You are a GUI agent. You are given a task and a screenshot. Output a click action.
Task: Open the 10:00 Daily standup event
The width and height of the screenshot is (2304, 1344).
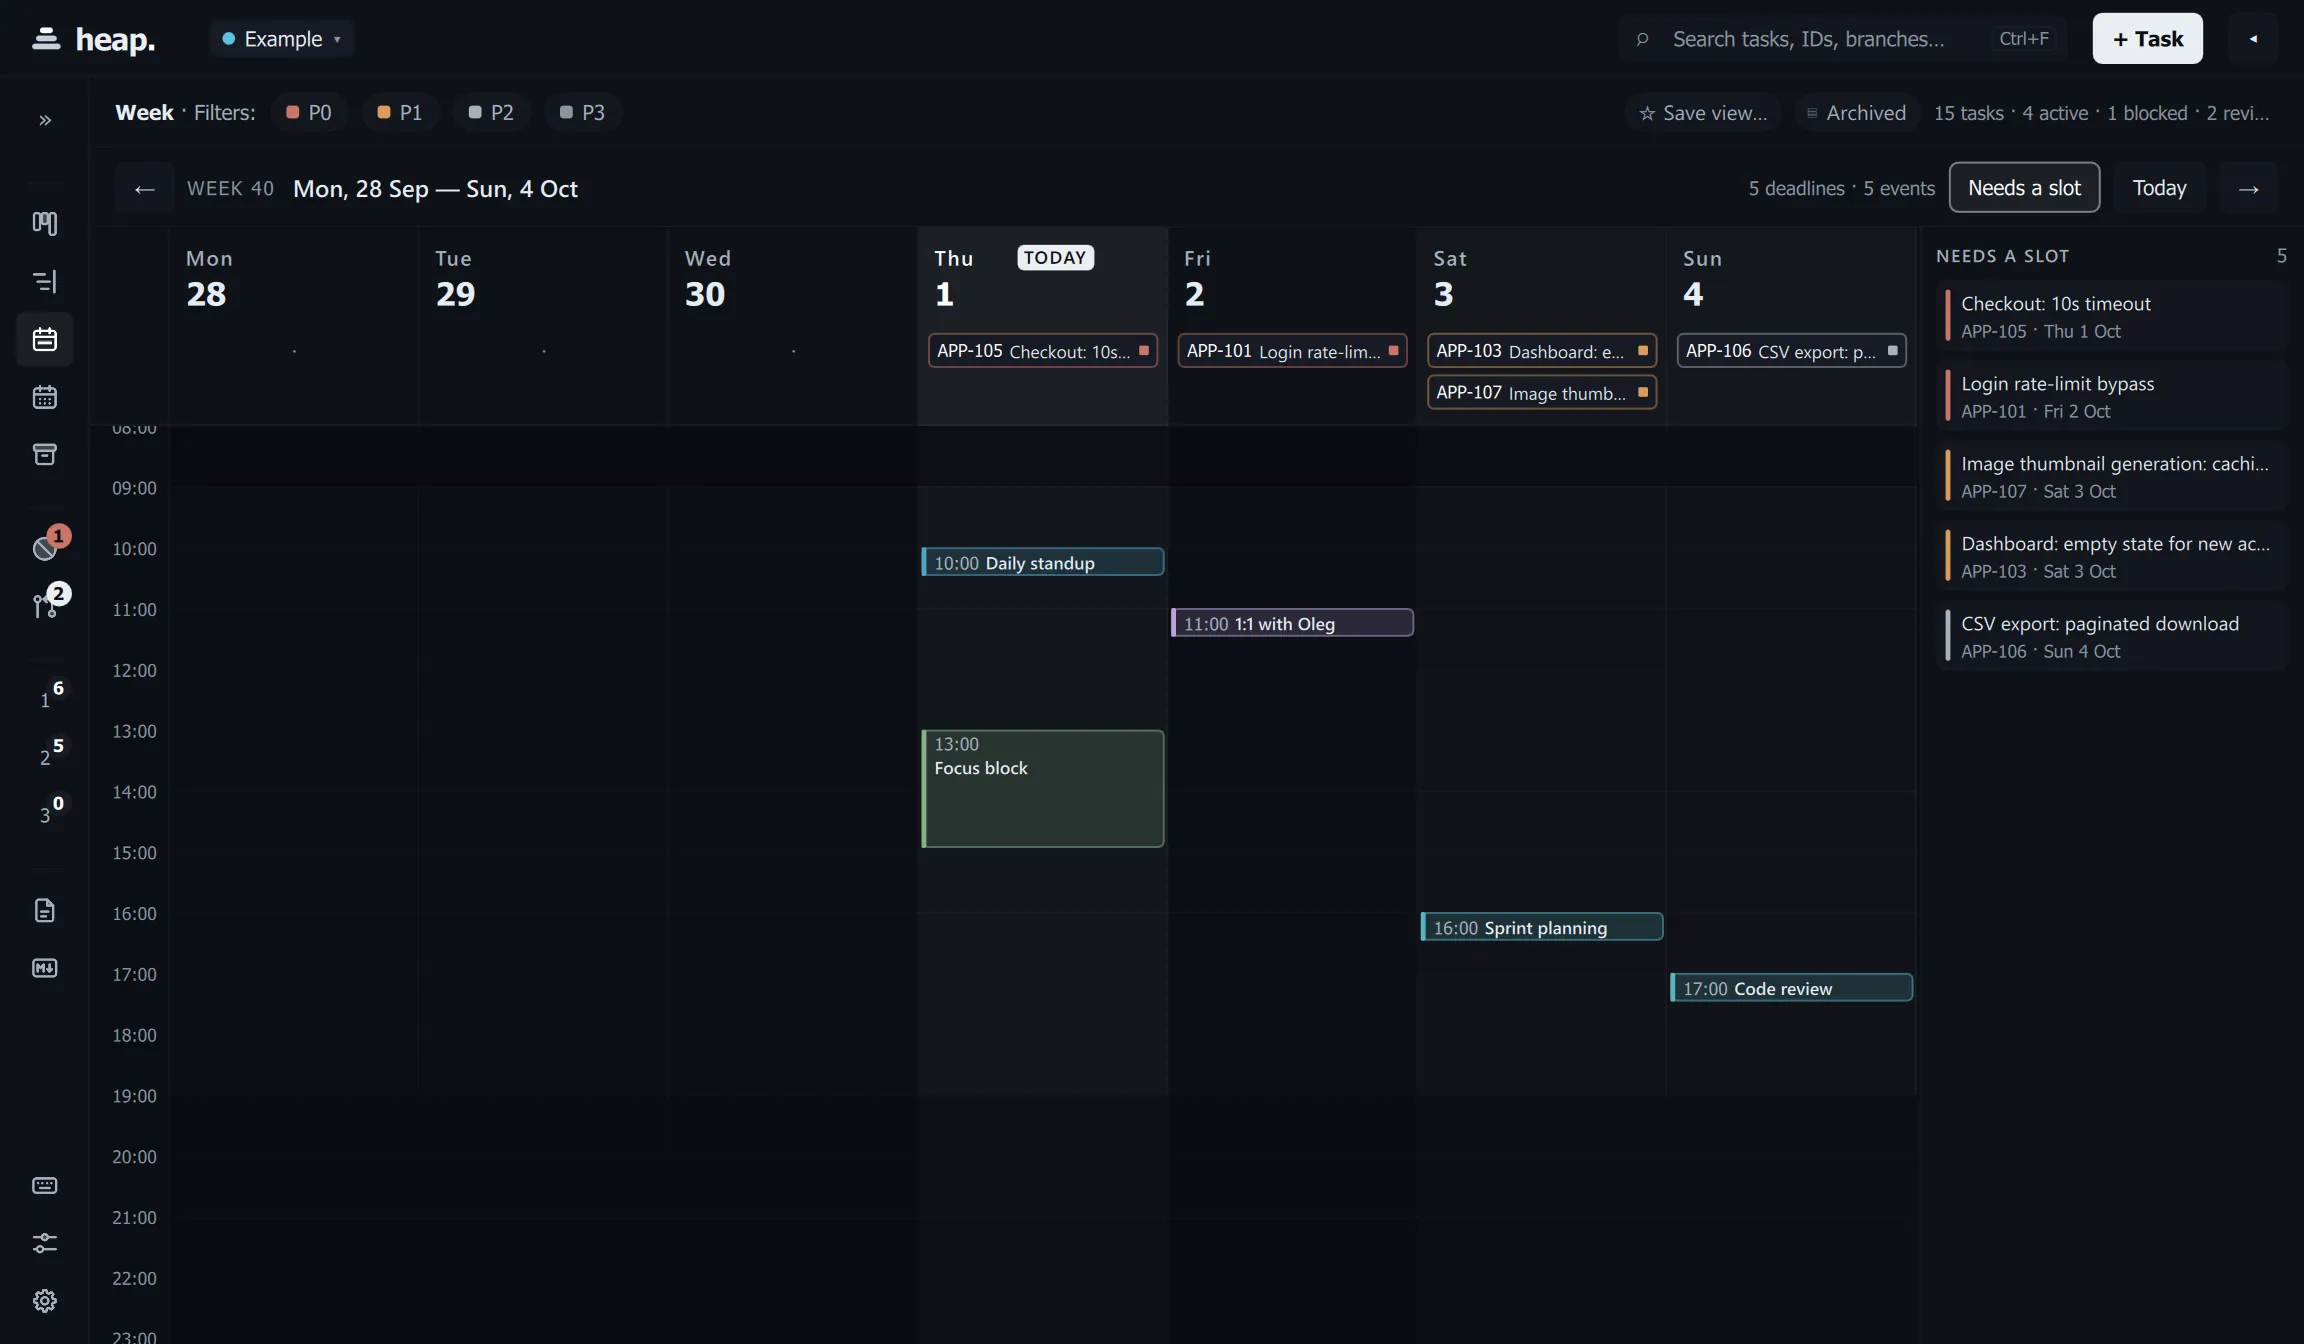tap(1043, 562)
